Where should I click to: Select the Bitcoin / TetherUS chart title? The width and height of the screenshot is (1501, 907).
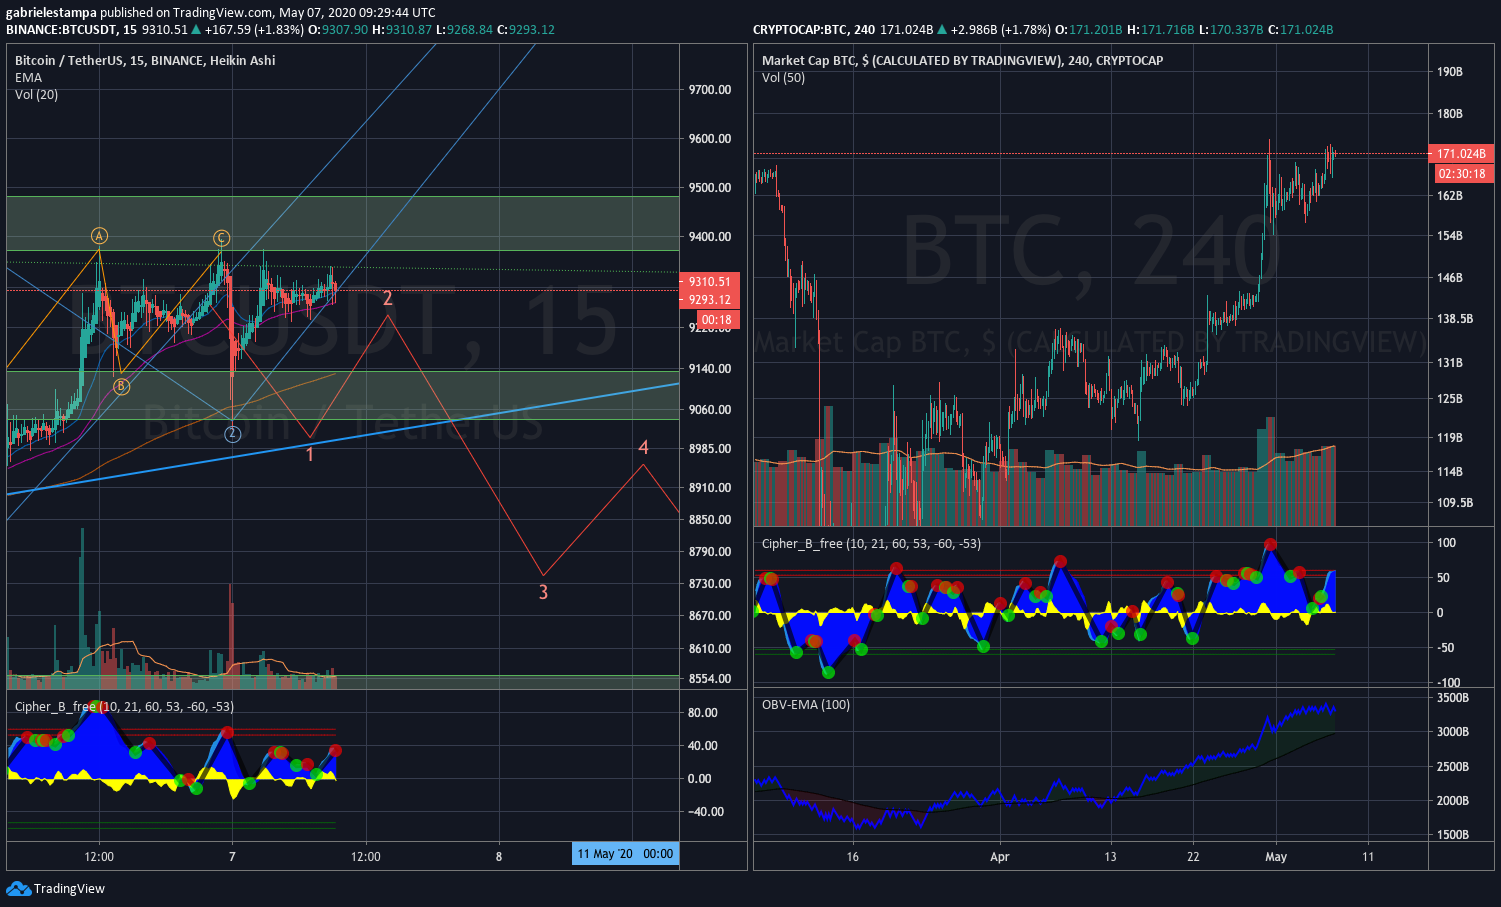pyautogui.click(x=145, y=60)
